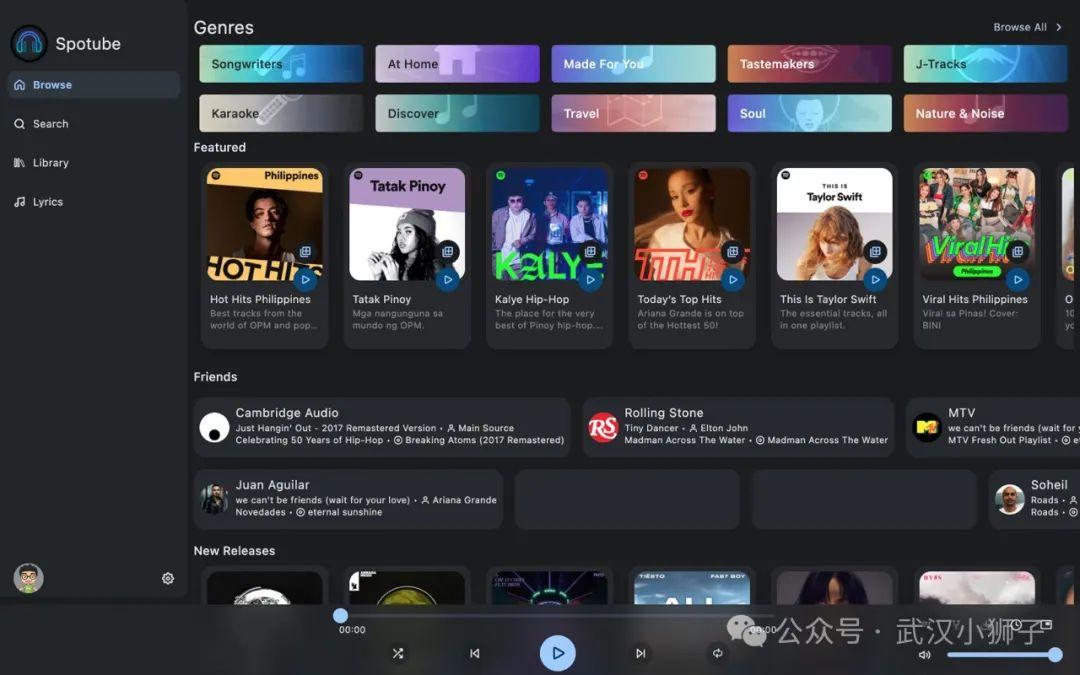
Task: Toggle repeat mode
Action: 717,653
